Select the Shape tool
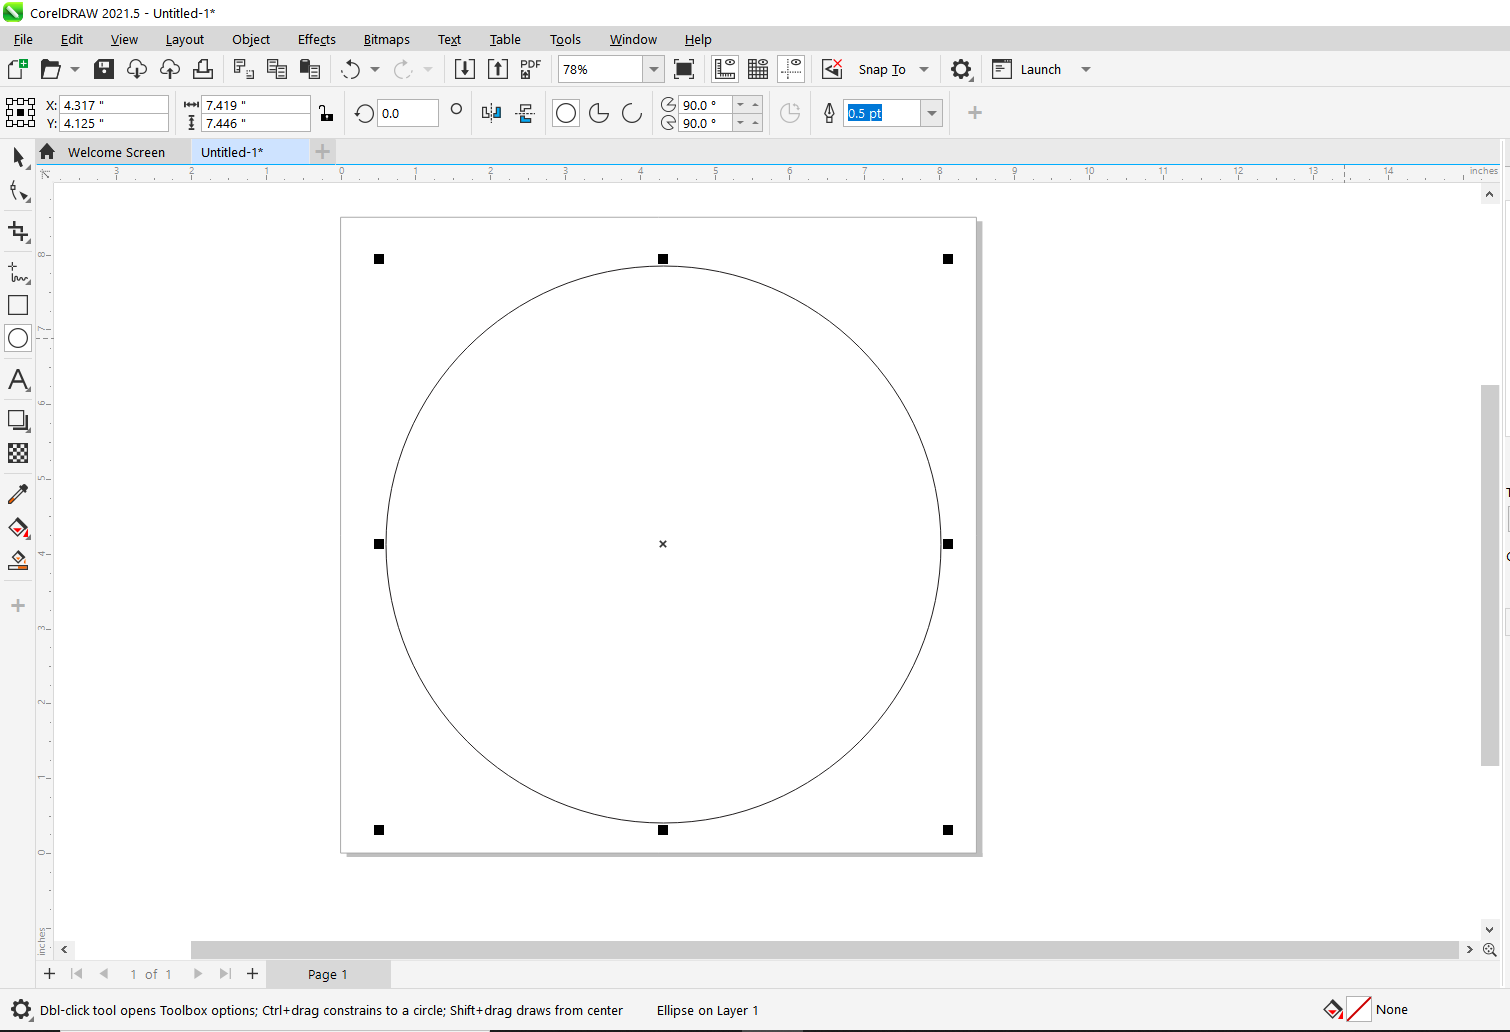Image resolution: width=1510 pixels, height=1032 pixels. click(17, 192)
